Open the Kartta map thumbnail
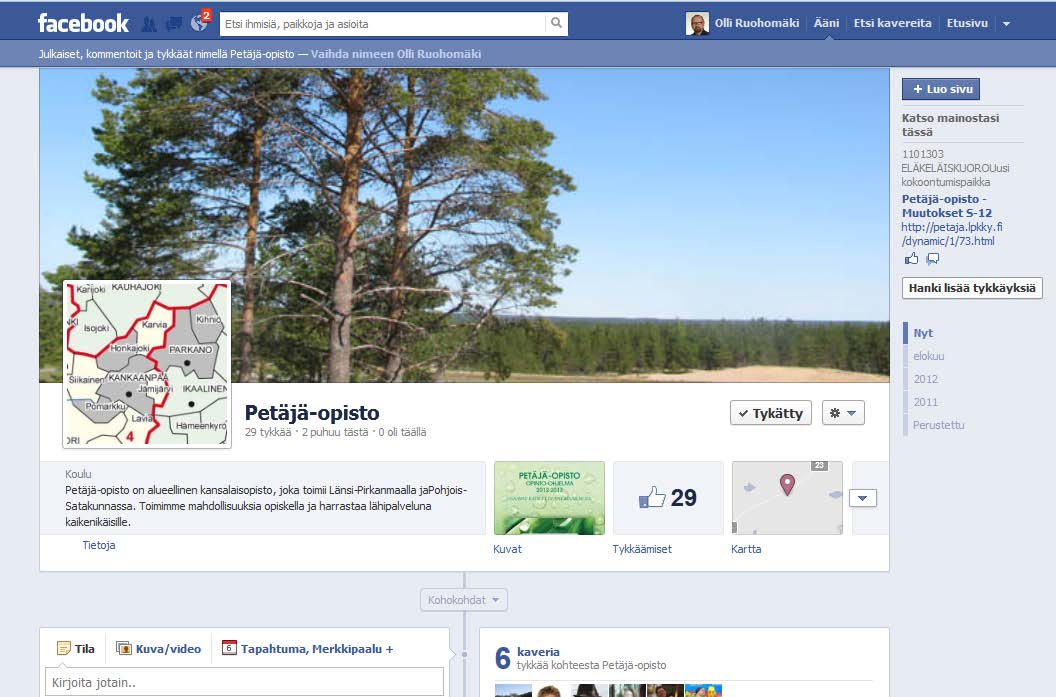This screenshot has height=697, width=1056. [x=787, y=498]
